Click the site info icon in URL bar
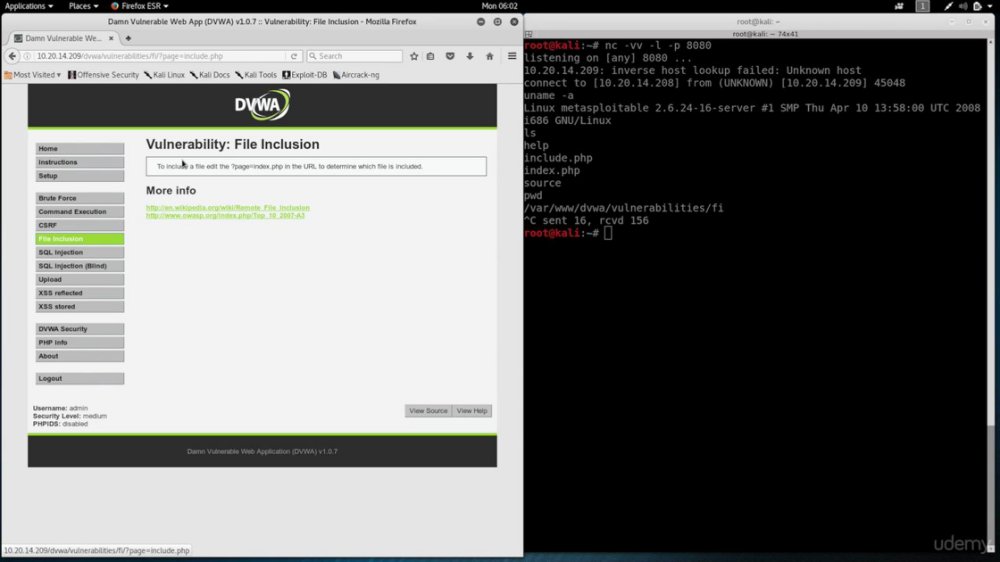1000x562 pixels. pyautogui.click(x=27, y=56)
